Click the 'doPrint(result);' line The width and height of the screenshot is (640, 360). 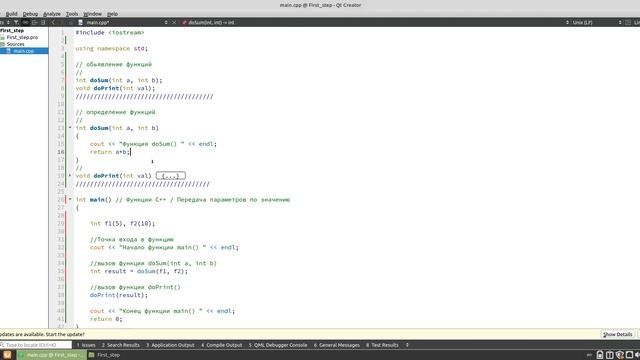(119, 295)
